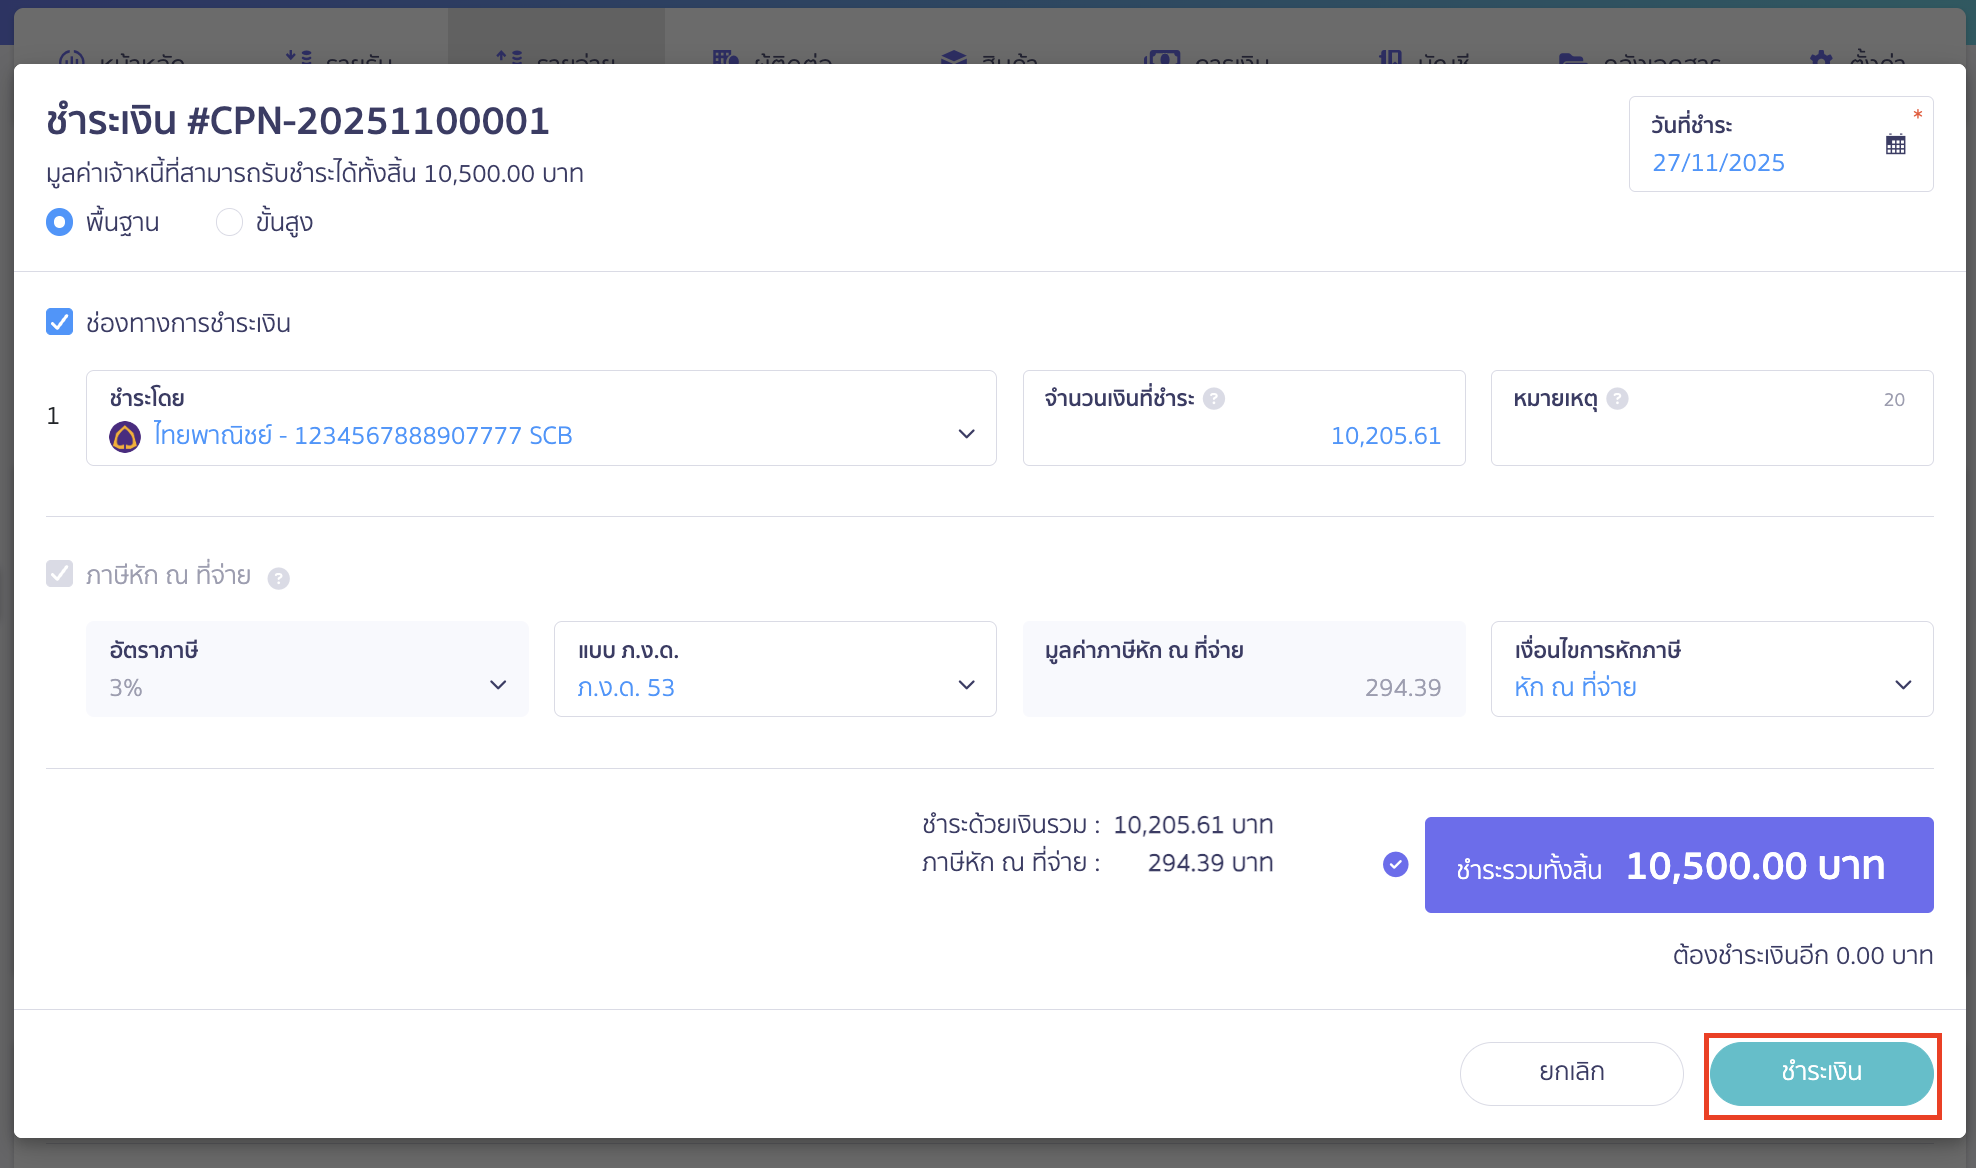This screenshot has height=1168, width=1976.
Task: Expand the ชำระโดย bank account dropdown
Action: (x=966, y=434)
